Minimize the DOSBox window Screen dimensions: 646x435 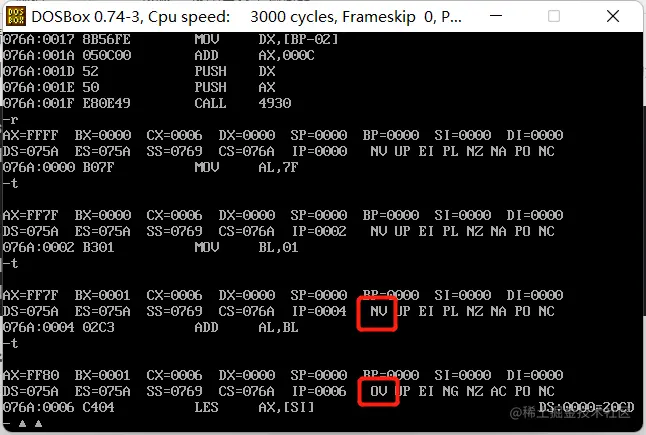[x=496, y=16]
